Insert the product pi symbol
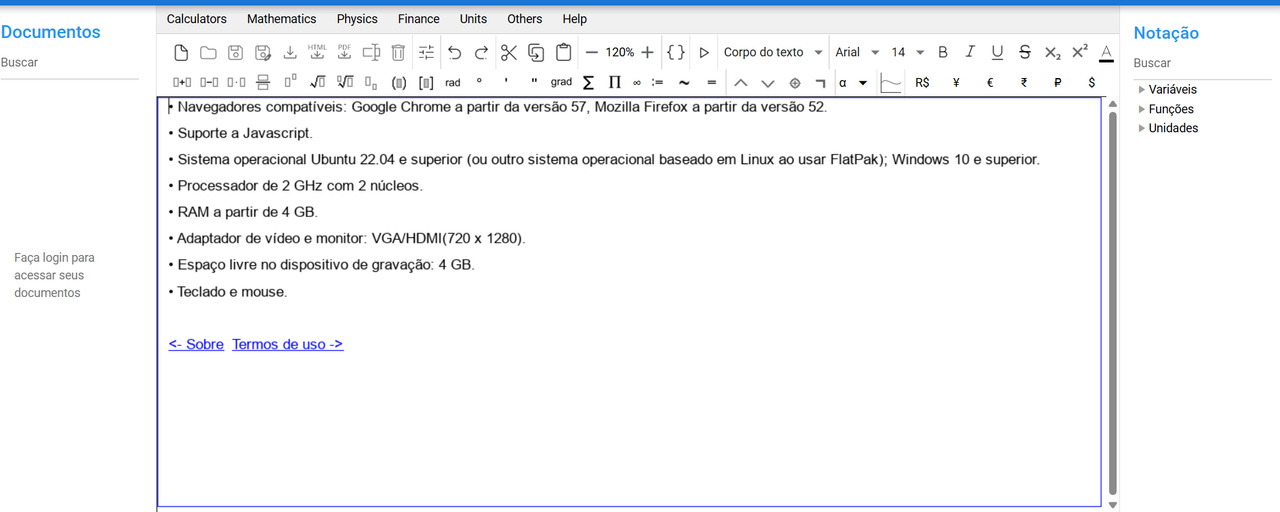 point(615,83)
